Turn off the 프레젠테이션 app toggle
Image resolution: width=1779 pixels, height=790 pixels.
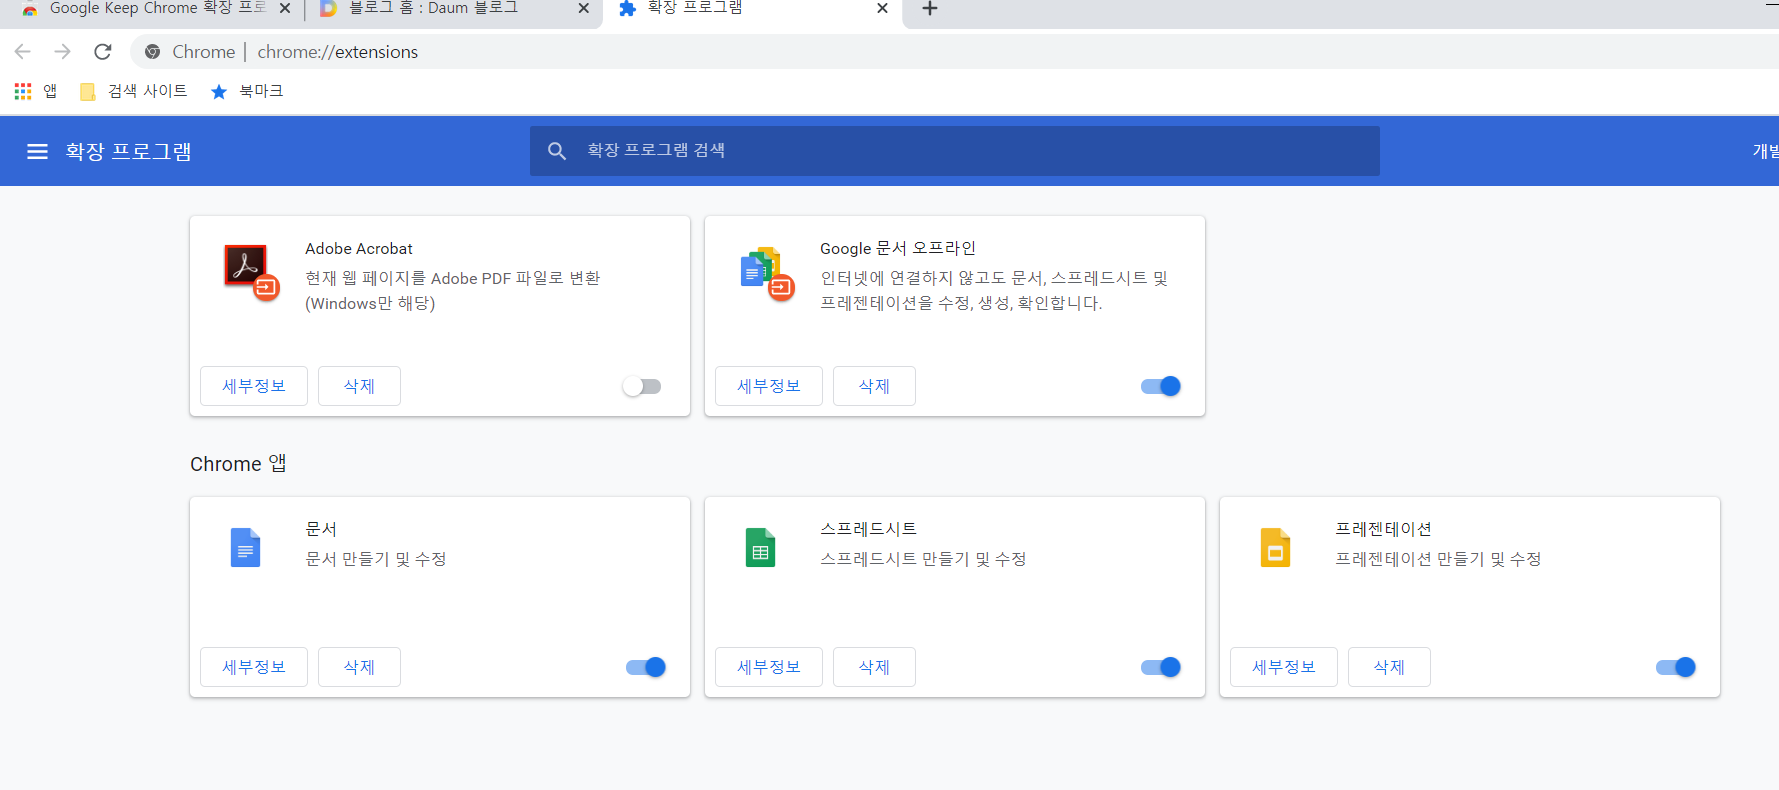[1676, 667]
